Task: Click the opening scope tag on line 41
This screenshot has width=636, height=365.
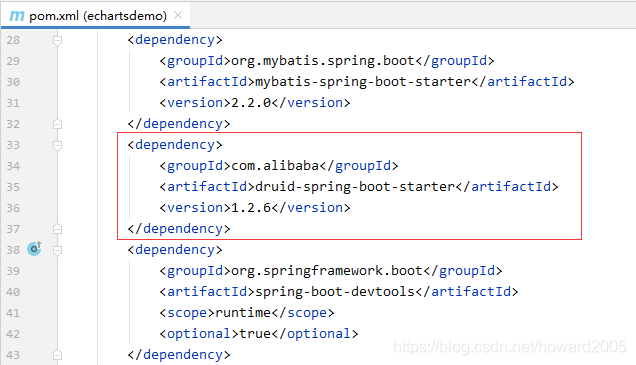Action: pos(187,313)
